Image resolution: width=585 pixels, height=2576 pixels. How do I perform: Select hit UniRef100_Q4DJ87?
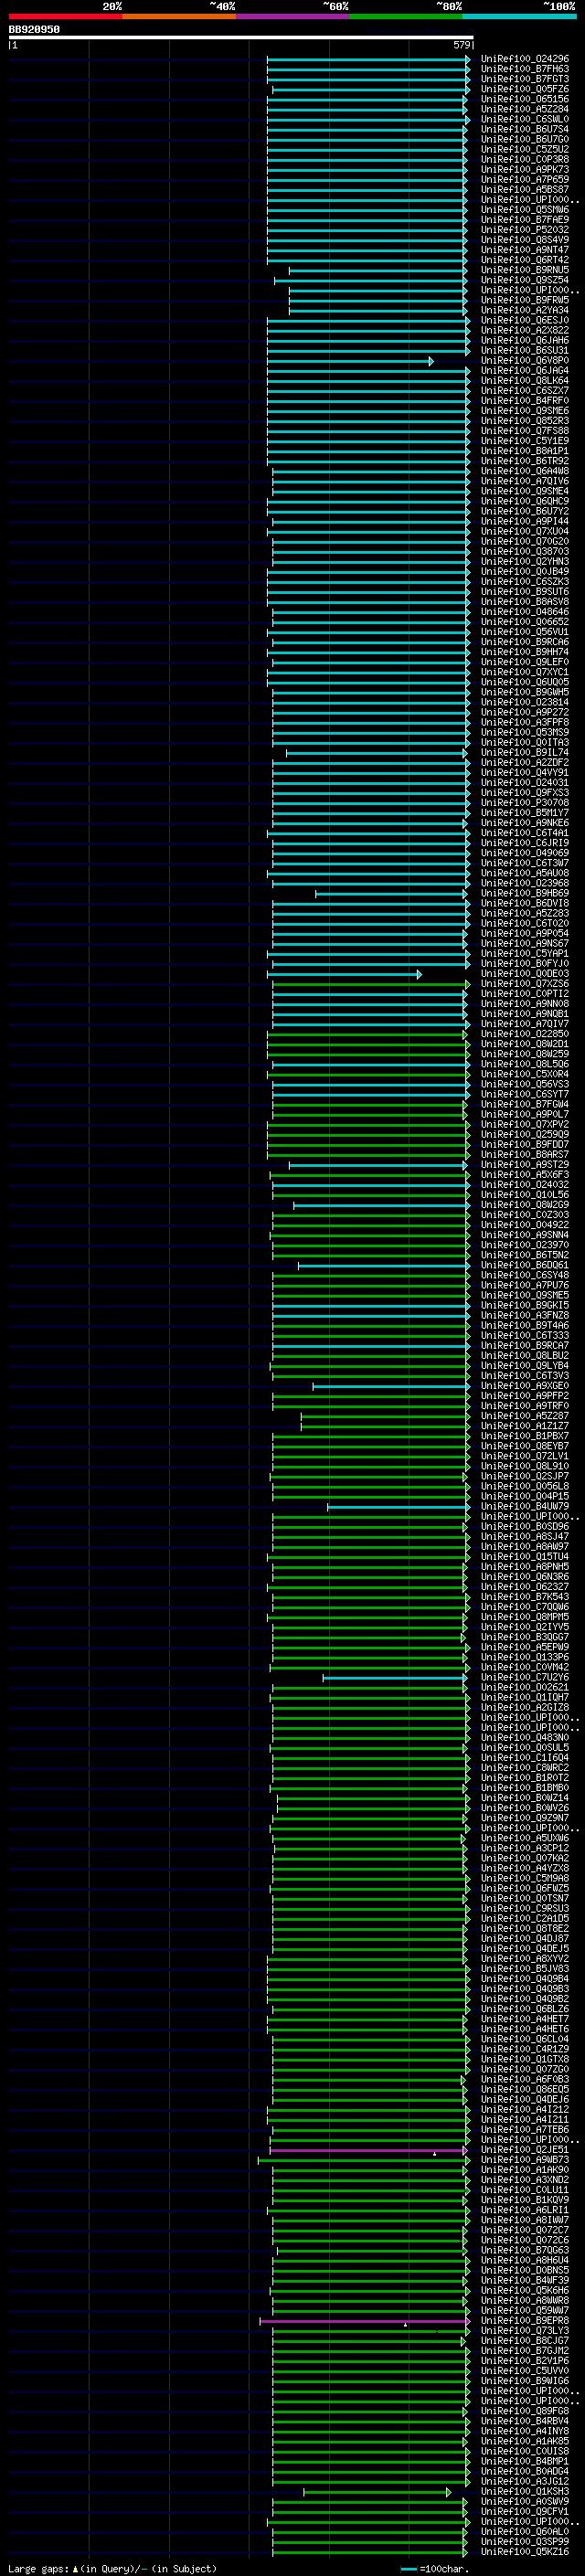[x=524, y=1938]
